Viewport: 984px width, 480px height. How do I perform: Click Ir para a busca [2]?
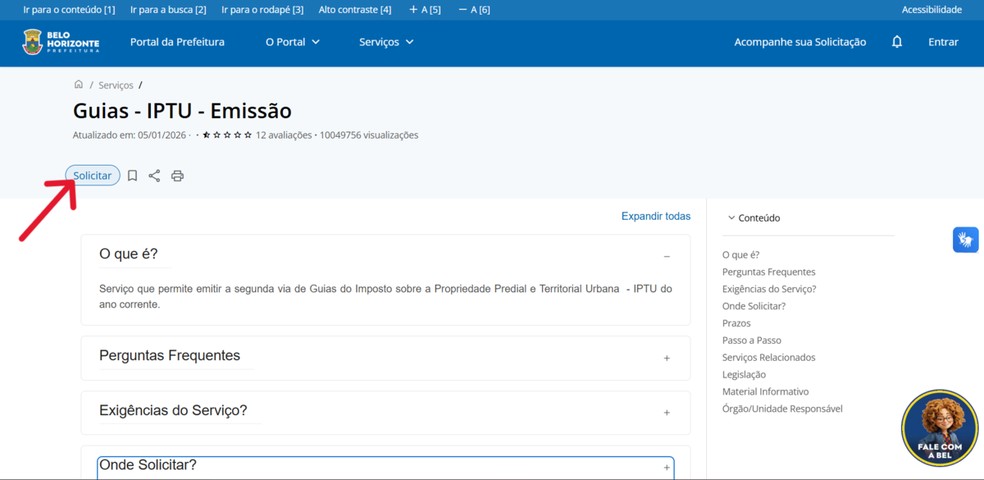point(168,9)
